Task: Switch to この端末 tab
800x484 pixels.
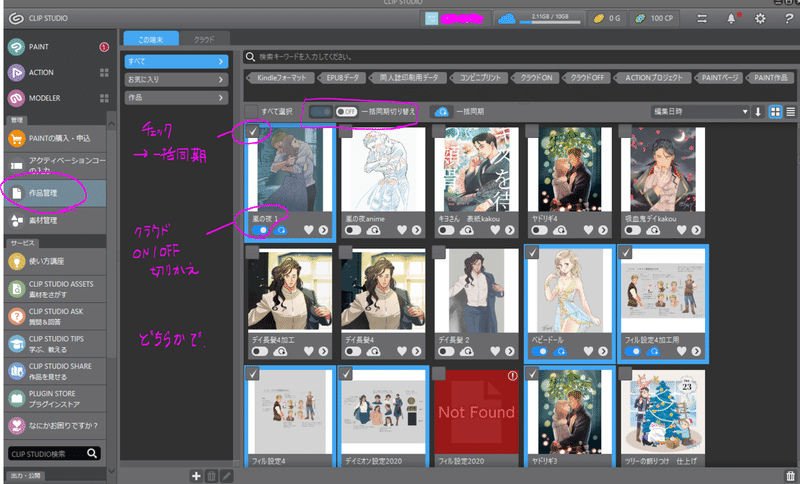Action: click(x=151, y=39)
